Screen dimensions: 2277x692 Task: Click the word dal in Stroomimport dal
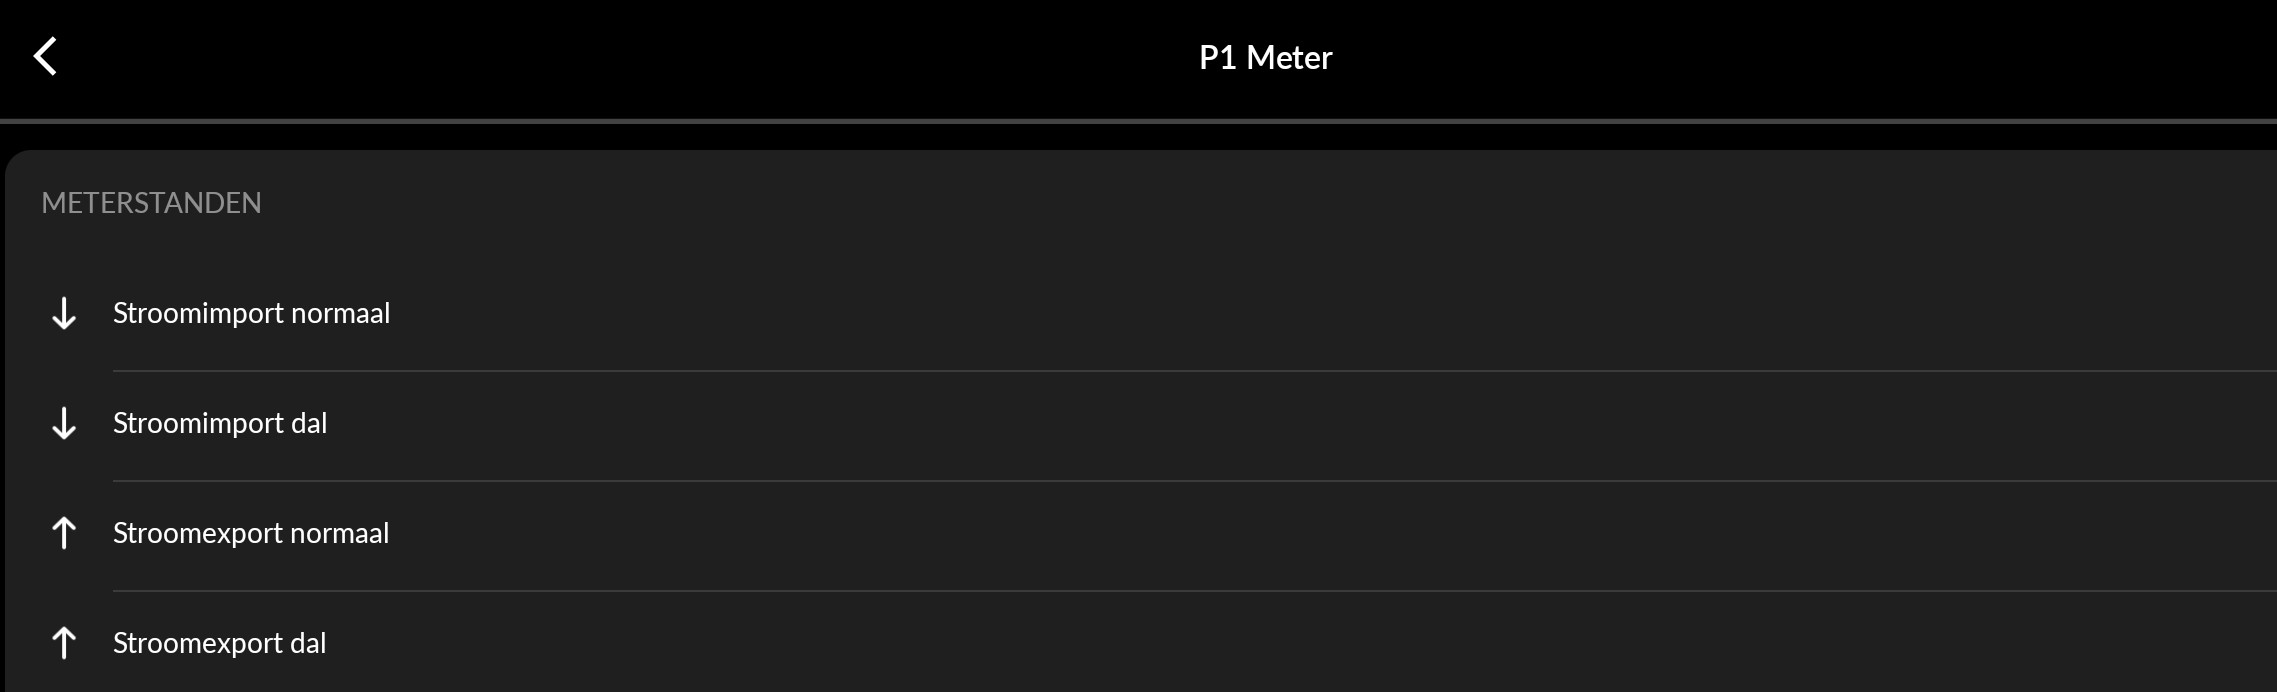point(309,424)
